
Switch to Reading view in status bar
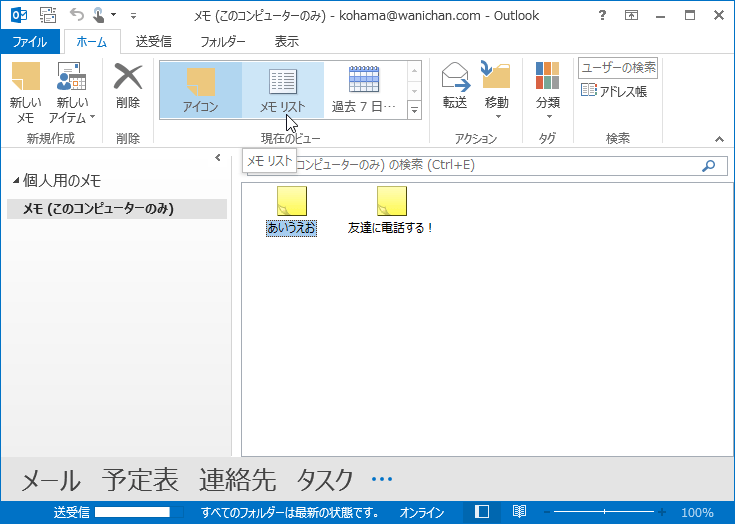pos(519,512)
